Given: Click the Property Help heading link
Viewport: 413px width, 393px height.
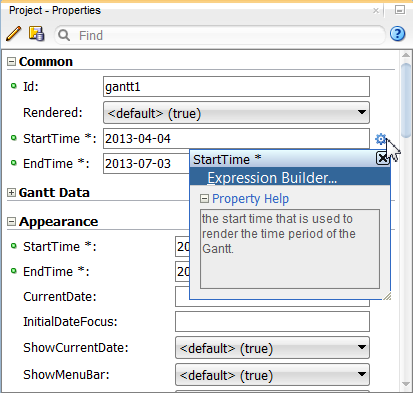Looking at the screenshot, I should coord(250,199).
